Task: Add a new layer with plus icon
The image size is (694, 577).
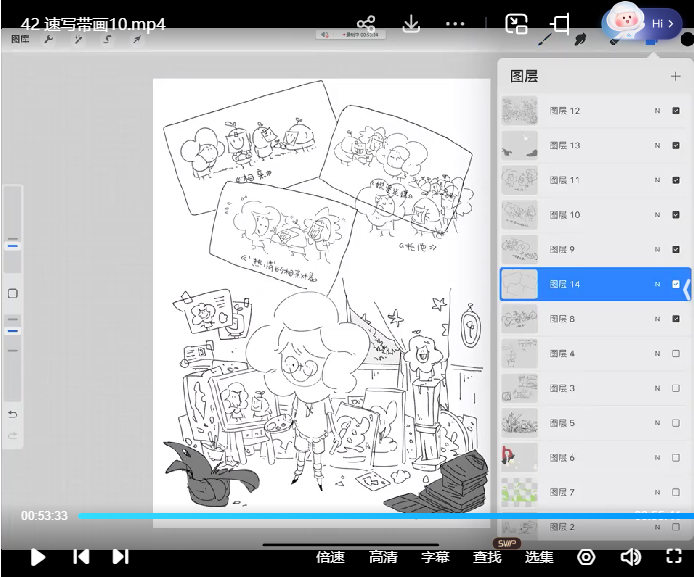Action: (675, 76)
